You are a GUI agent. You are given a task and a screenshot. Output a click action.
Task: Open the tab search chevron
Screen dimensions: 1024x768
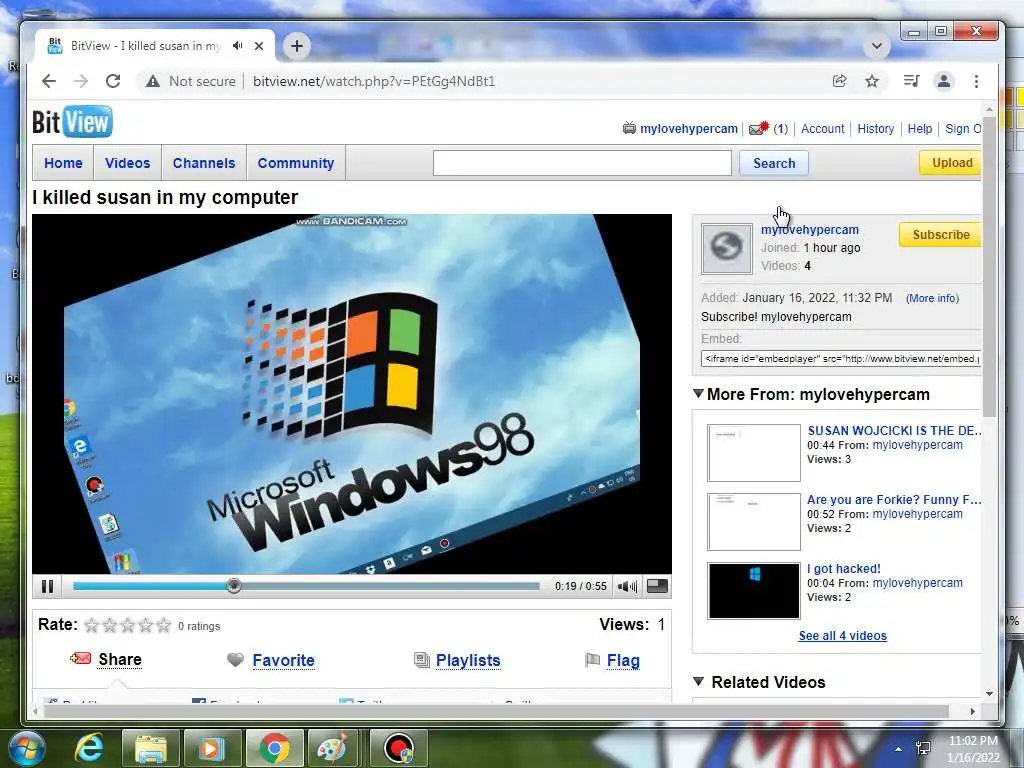(877, 46)
